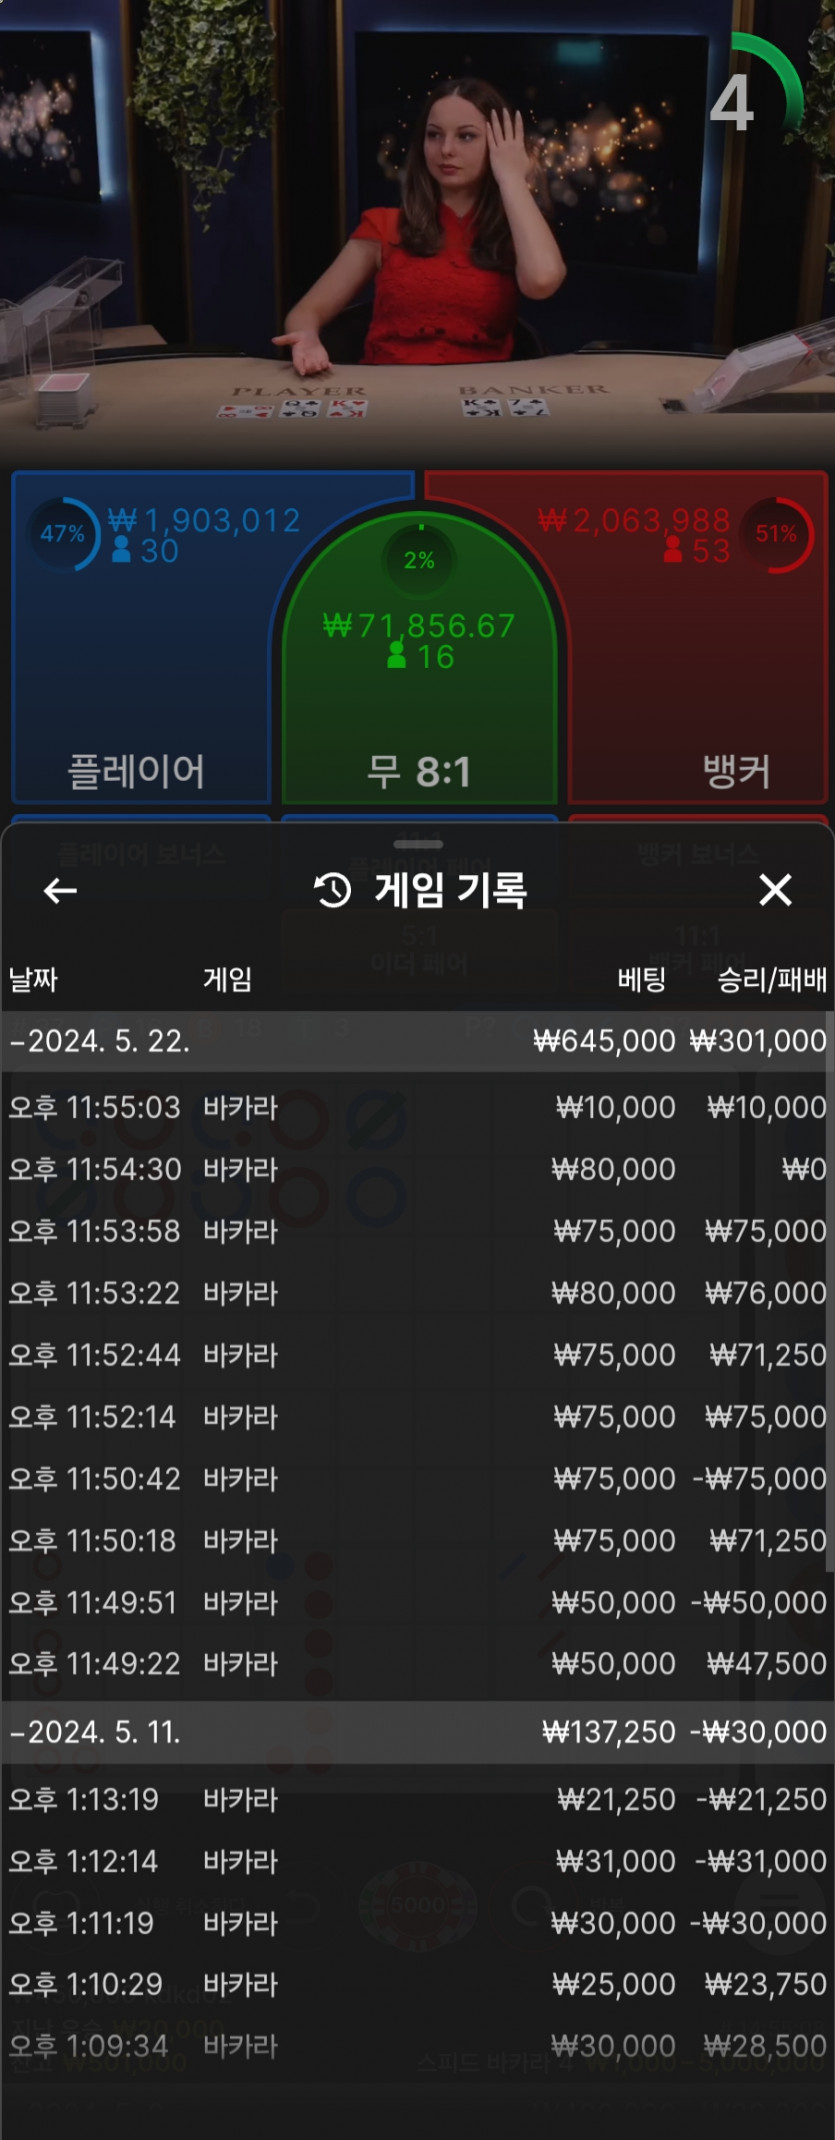Select the 게임 column header
835x2140 pixels.
[x=227, y=979]
